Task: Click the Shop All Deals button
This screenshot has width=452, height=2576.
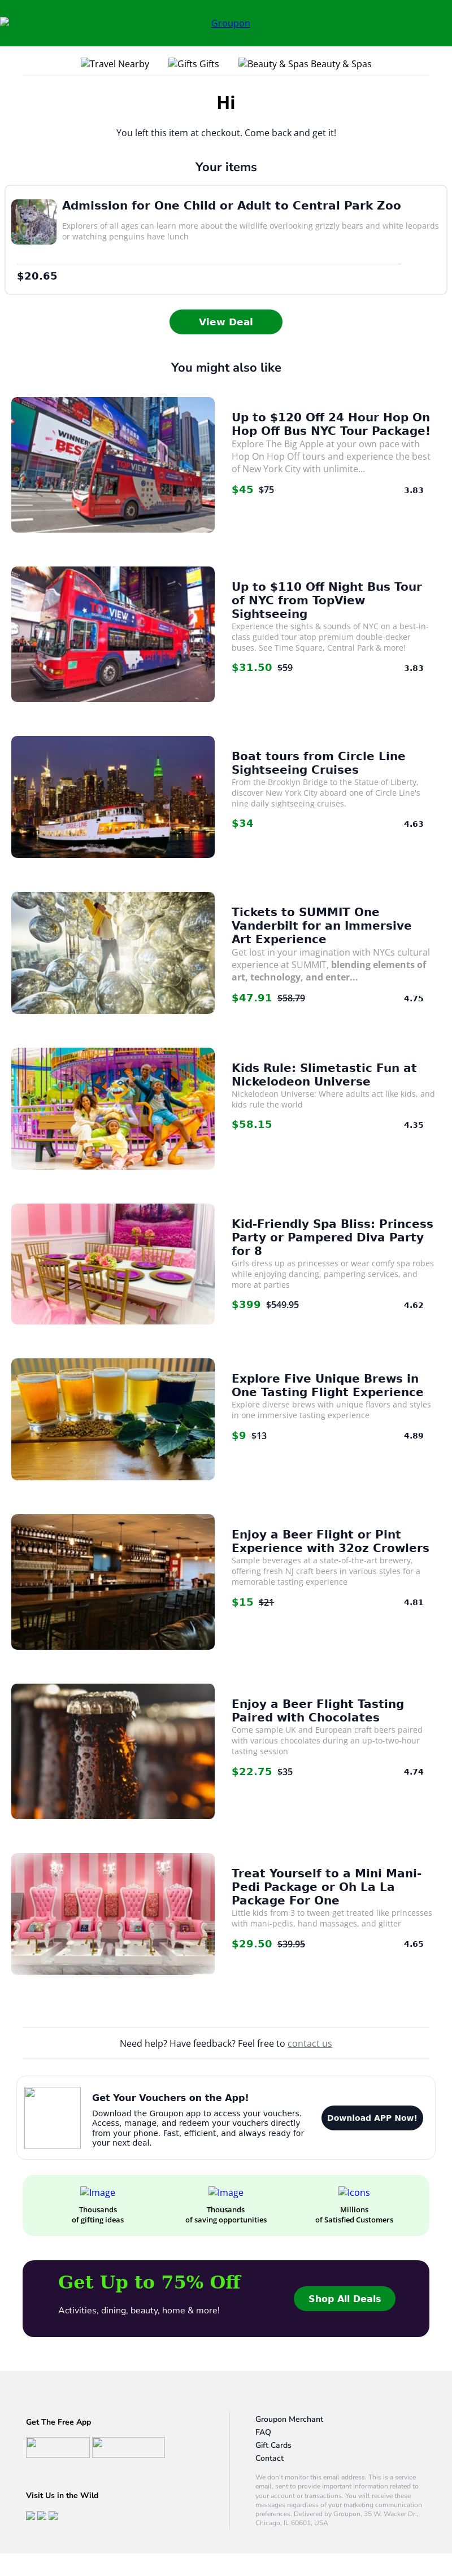Action: coord(344,2299)
